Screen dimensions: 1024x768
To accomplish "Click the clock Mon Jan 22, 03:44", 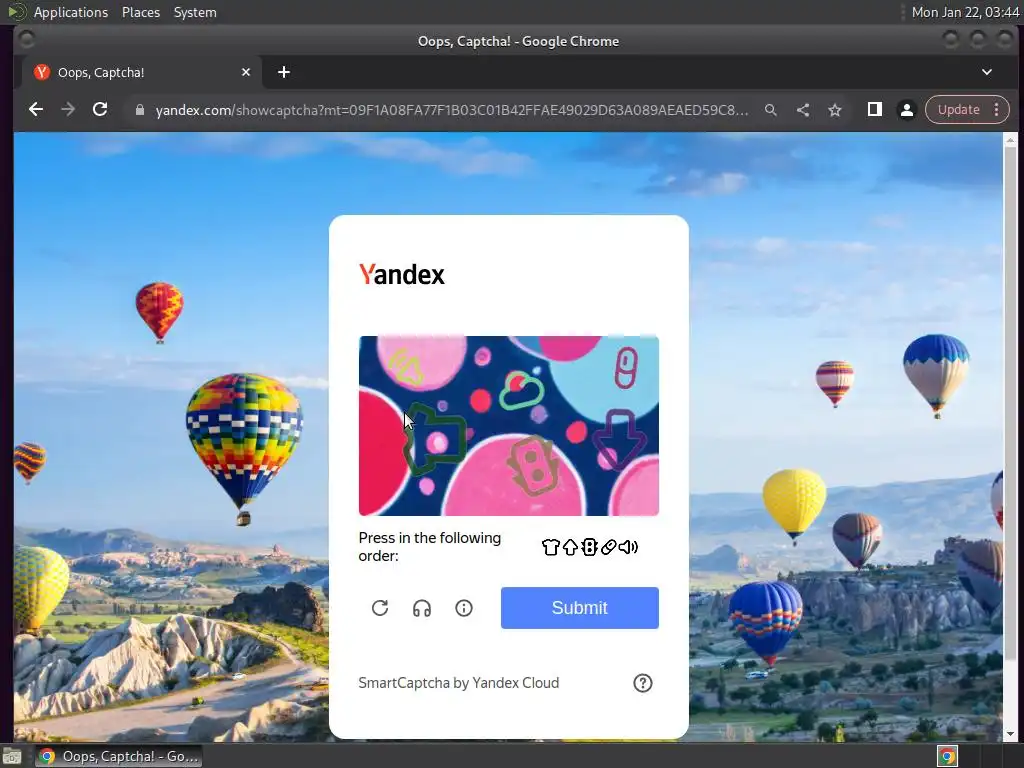I will click(965, 12).
